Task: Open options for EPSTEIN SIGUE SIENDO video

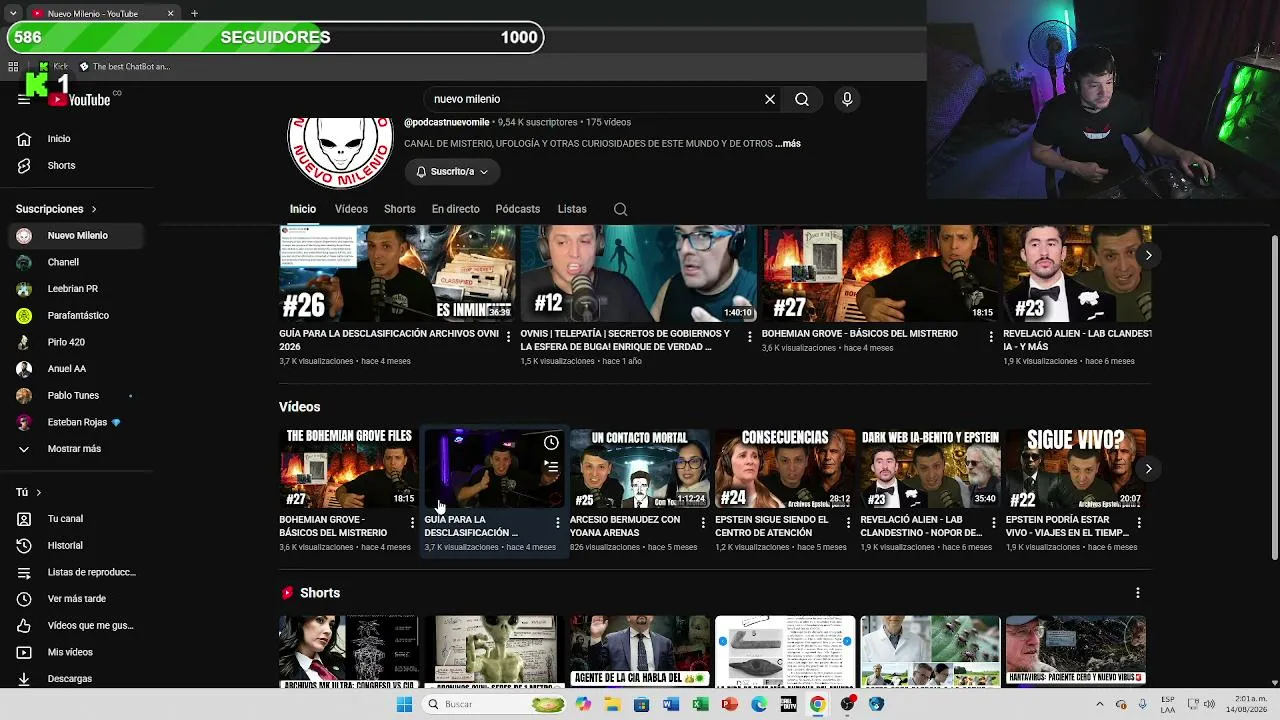Action: (x=848, y=523)
